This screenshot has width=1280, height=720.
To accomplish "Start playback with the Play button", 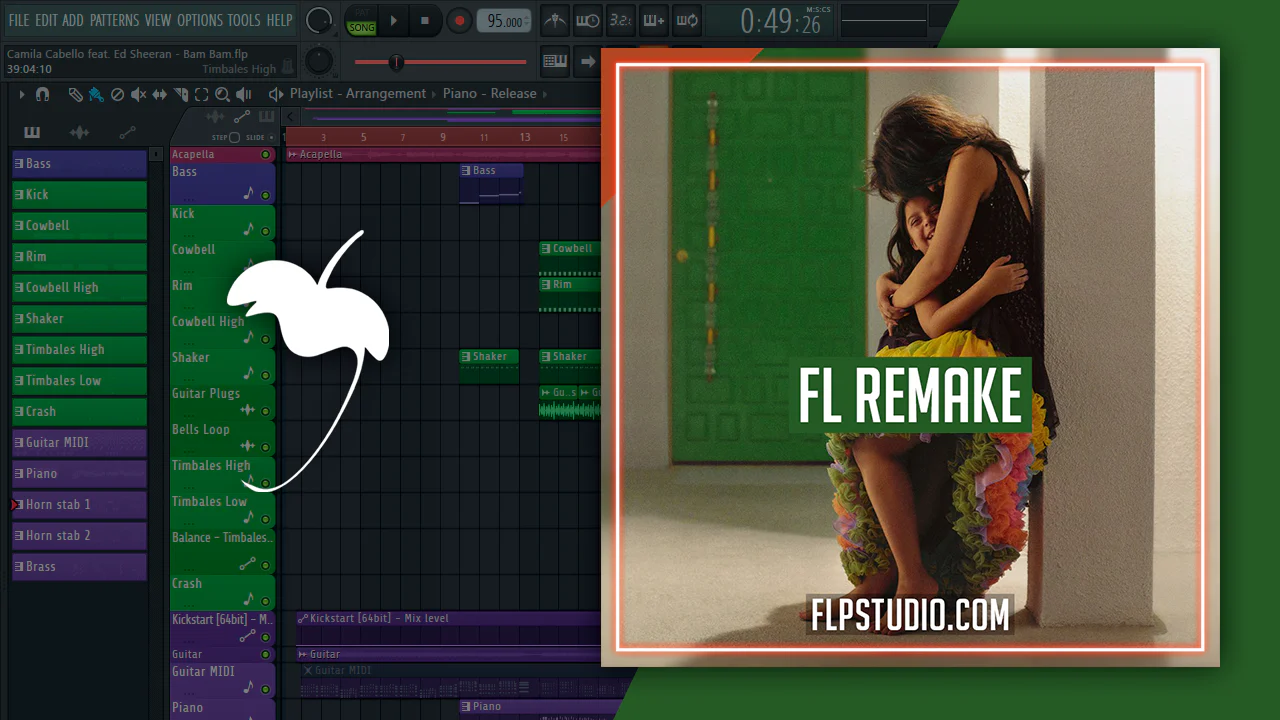I will (x=393, y=20).
